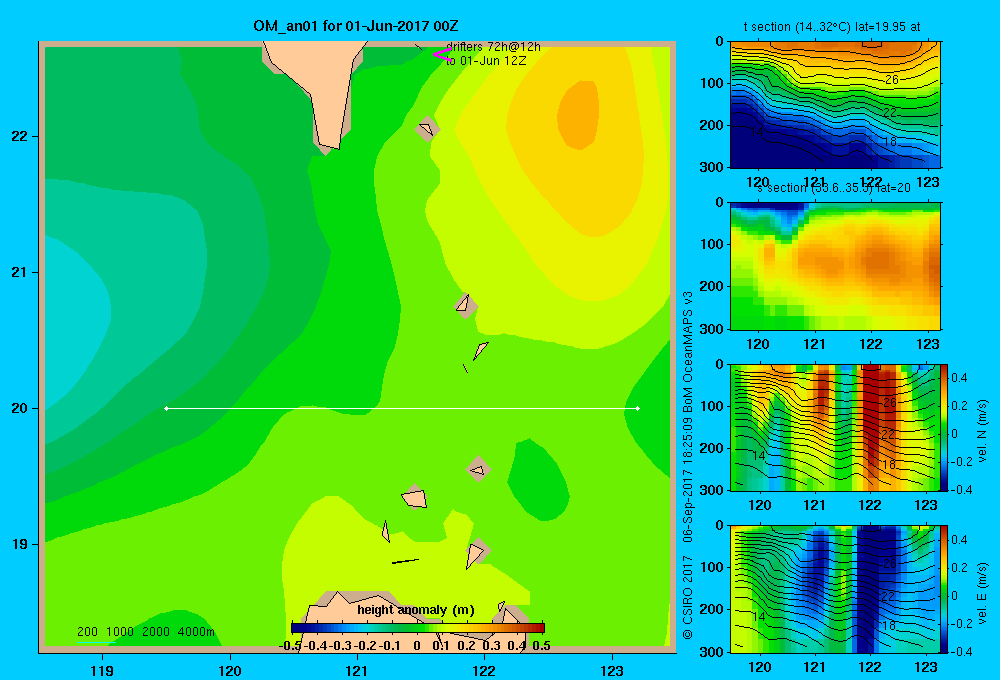Click the 'vel. E (m/s)' axis label

983,593
